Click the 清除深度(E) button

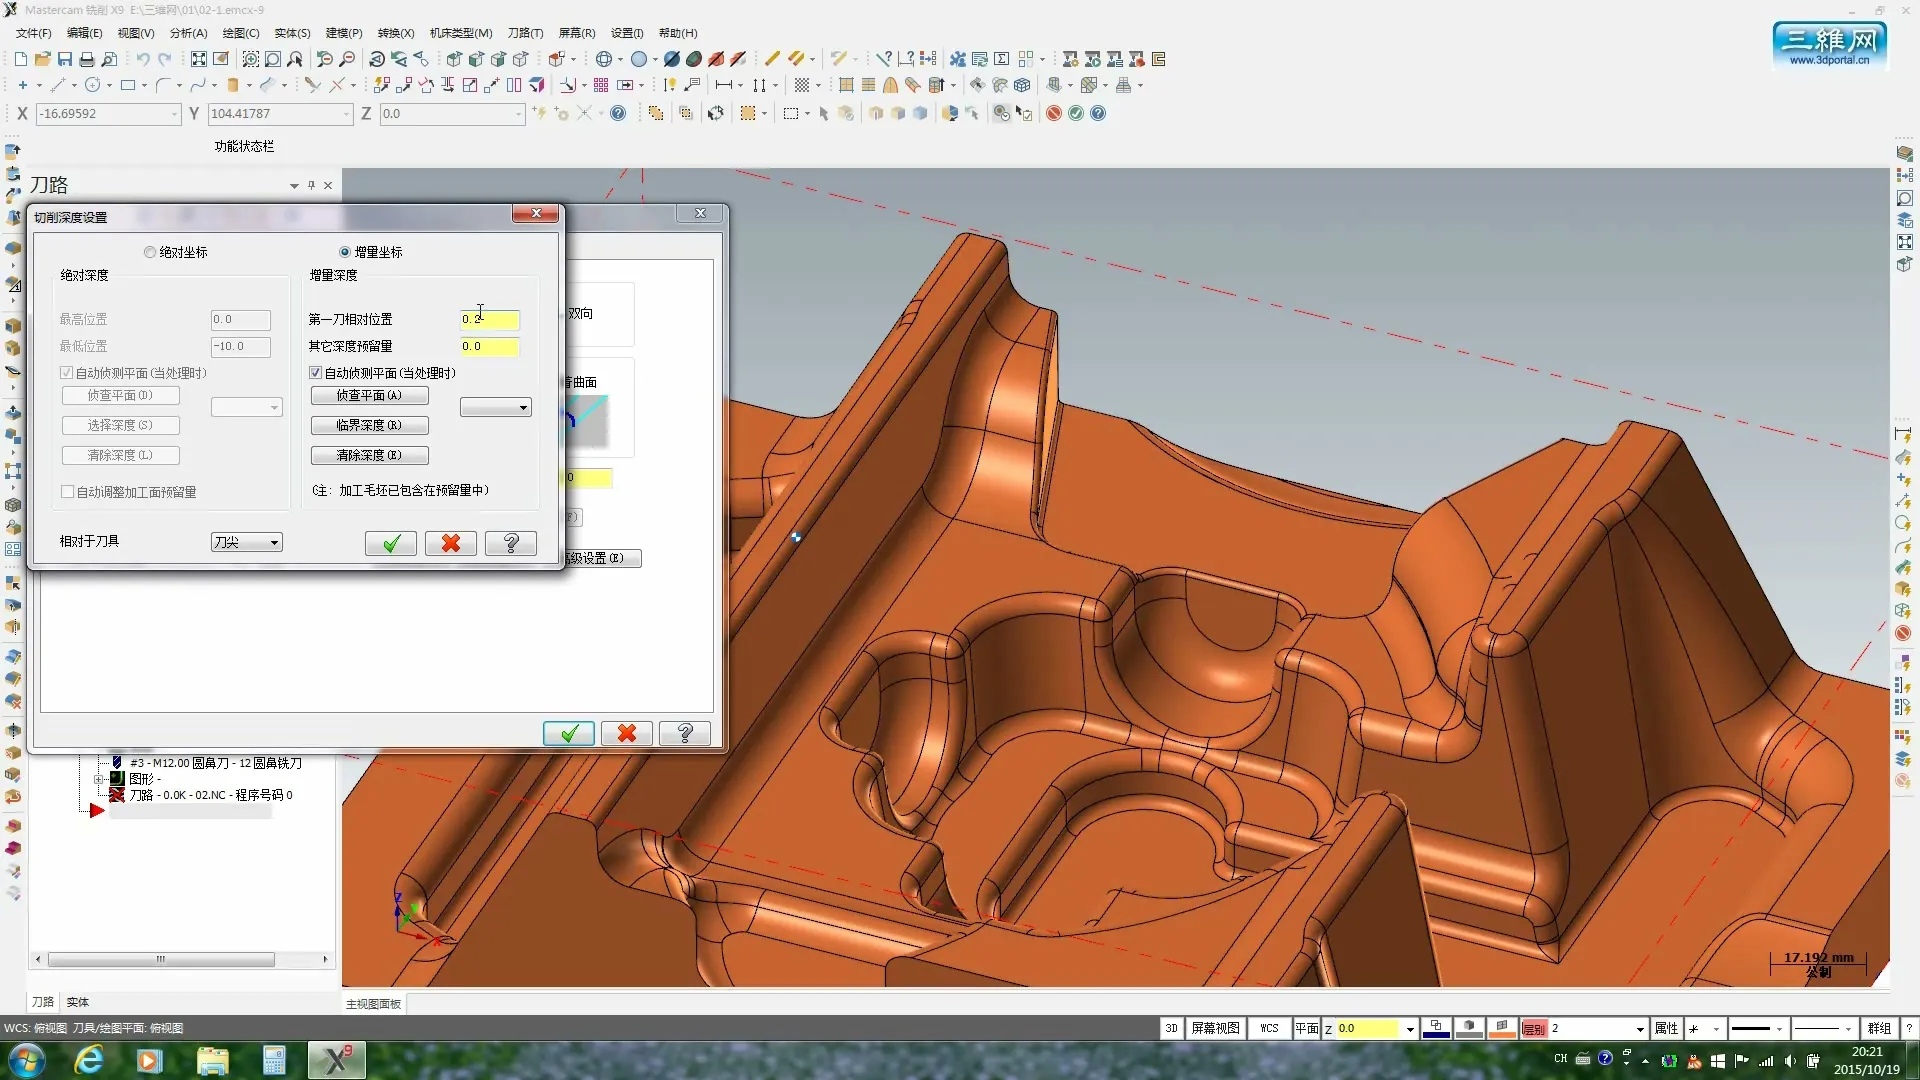tap(369, 456)
